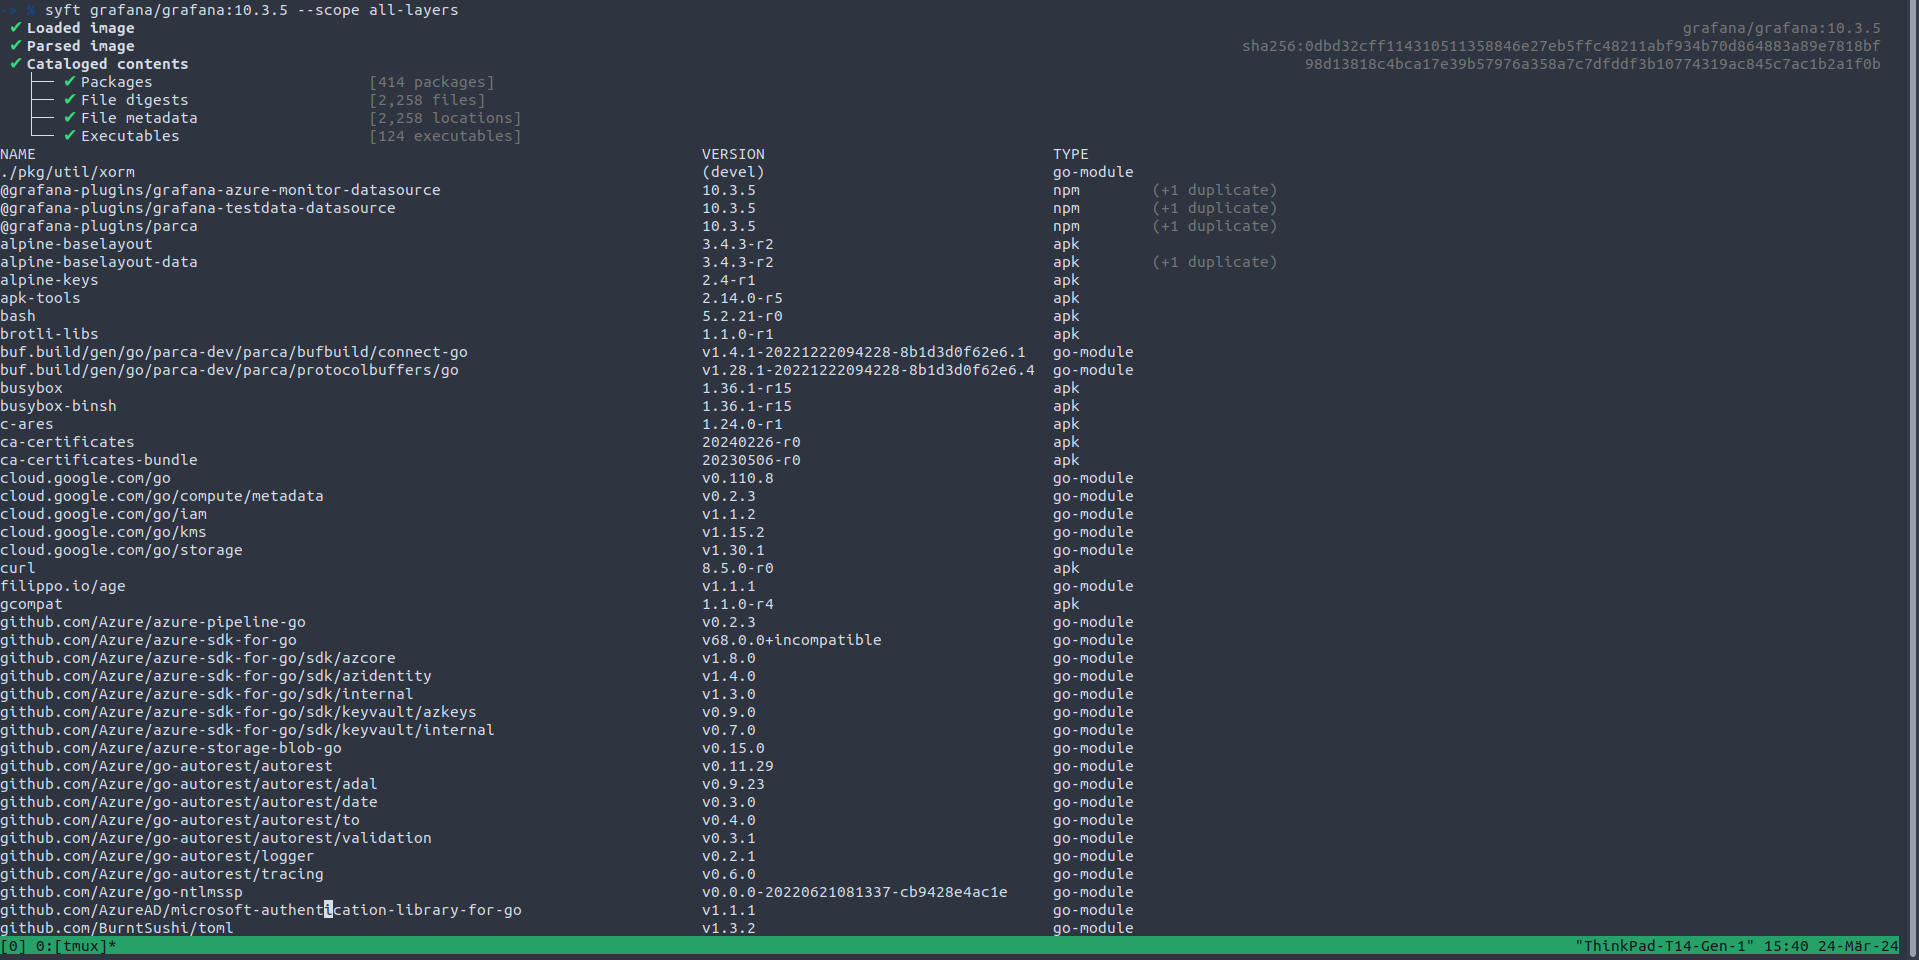This screenshot has width=1919, height=960.
Task: Click the alpine-keys package name
Action: pos(49,280)
